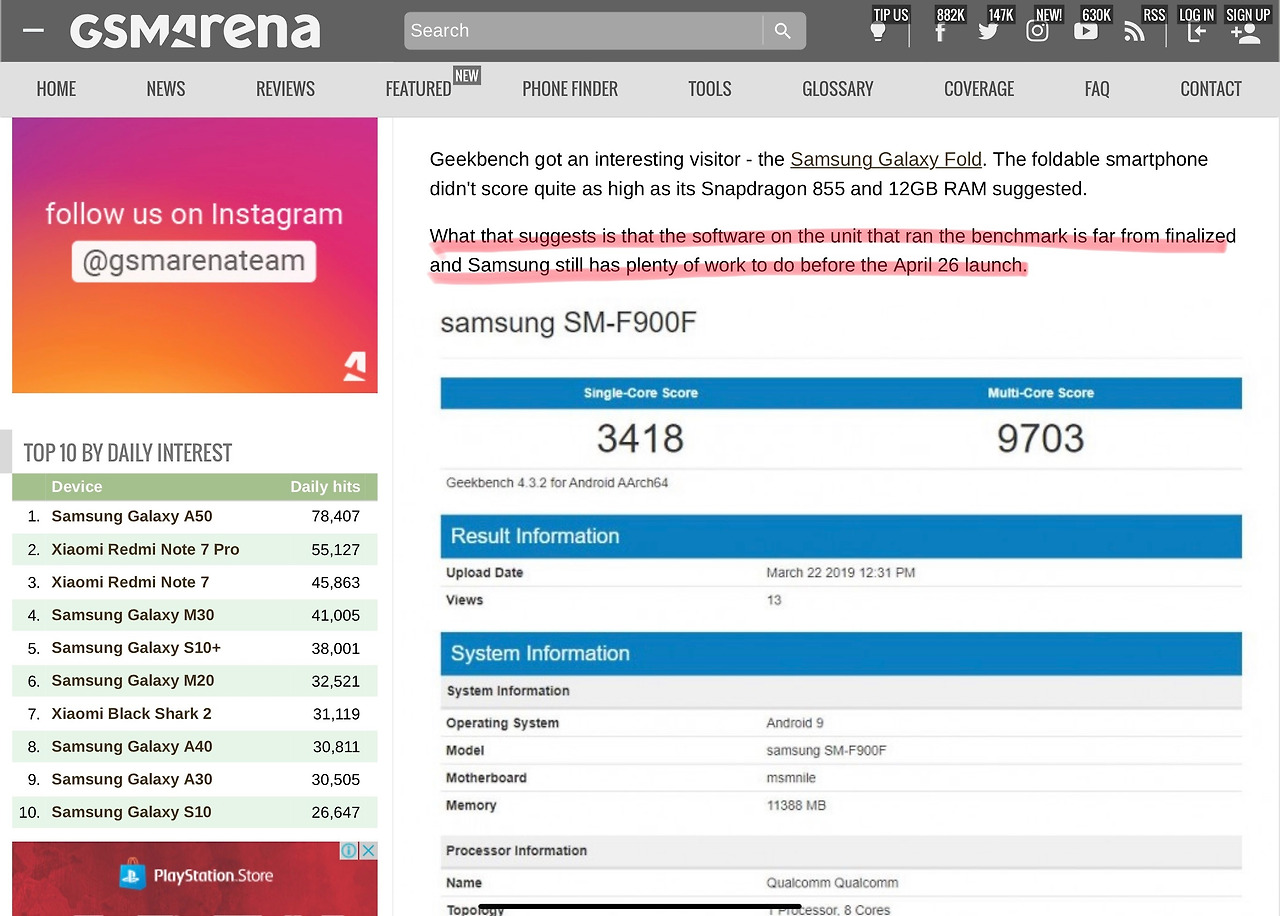Close the PlayStation Store ad

click(368, 851)
